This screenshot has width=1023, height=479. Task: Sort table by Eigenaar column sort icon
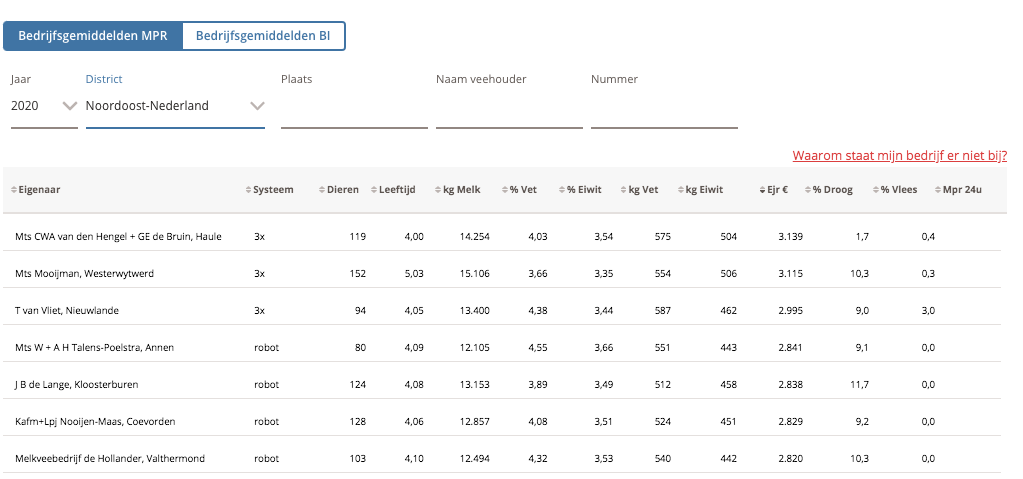click(x=14, y=190)
